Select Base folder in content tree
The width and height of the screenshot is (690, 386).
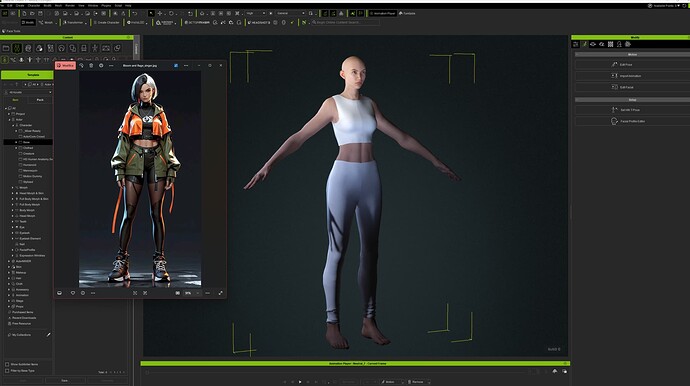pyautogui.click(x=26, y=142)
